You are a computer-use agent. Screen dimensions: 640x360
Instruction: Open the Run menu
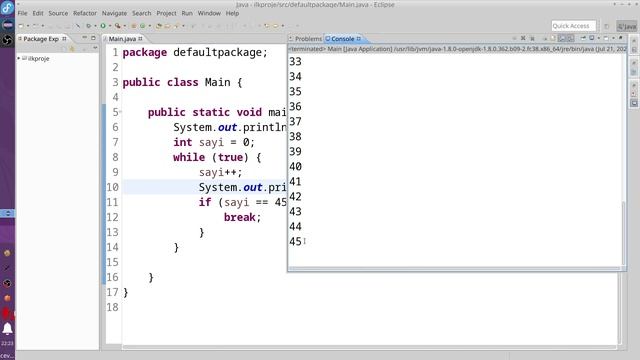point(187,13)
